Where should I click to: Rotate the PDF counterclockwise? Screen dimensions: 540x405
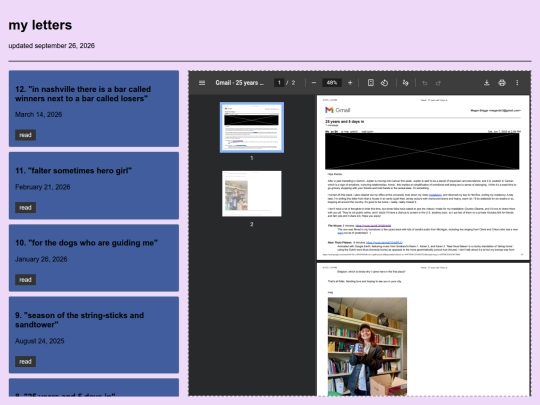point(384,83)
